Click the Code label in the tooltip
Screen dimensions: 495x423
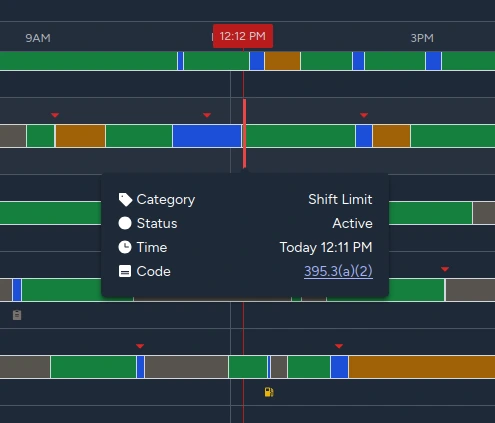coord(154,271)
